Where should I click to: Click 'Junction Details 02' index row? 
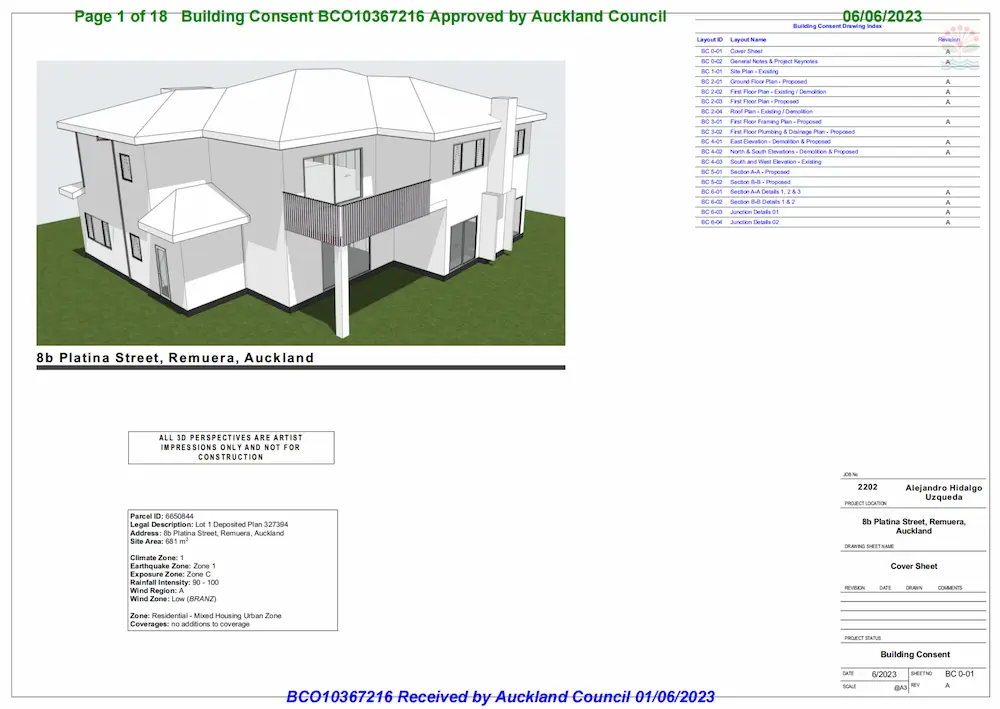pos(837,222)
